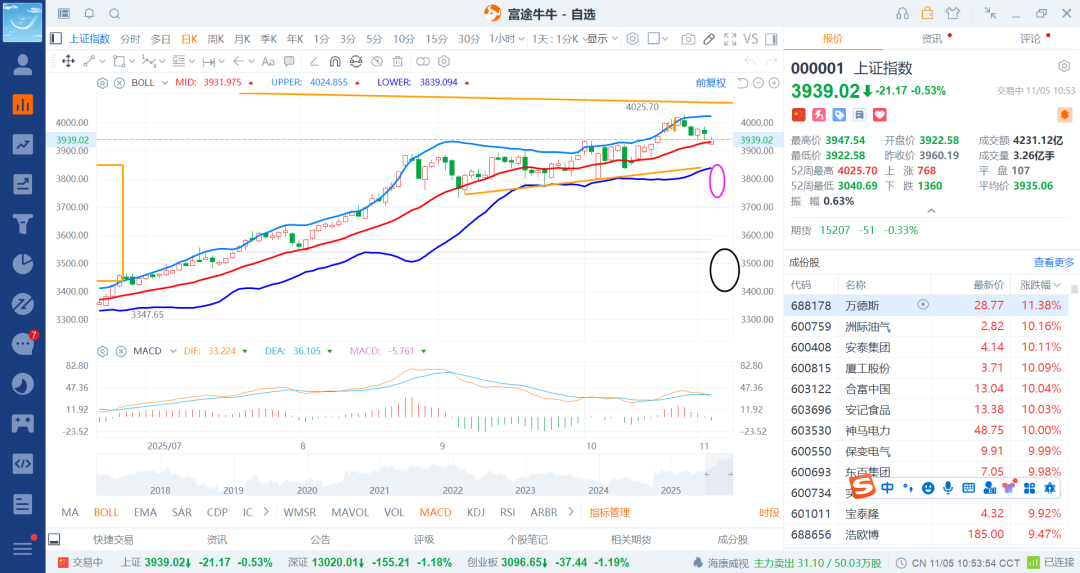Collapse the quote details chevron

click(x=931, y=211)
